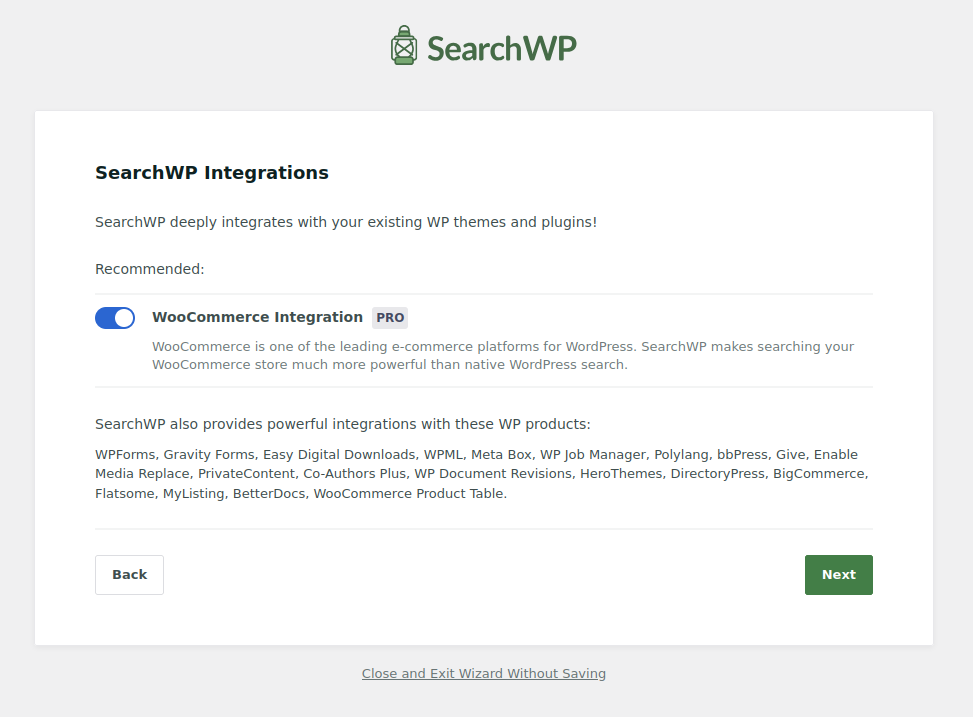Click the SearchWP lantern logo icon

403,44
